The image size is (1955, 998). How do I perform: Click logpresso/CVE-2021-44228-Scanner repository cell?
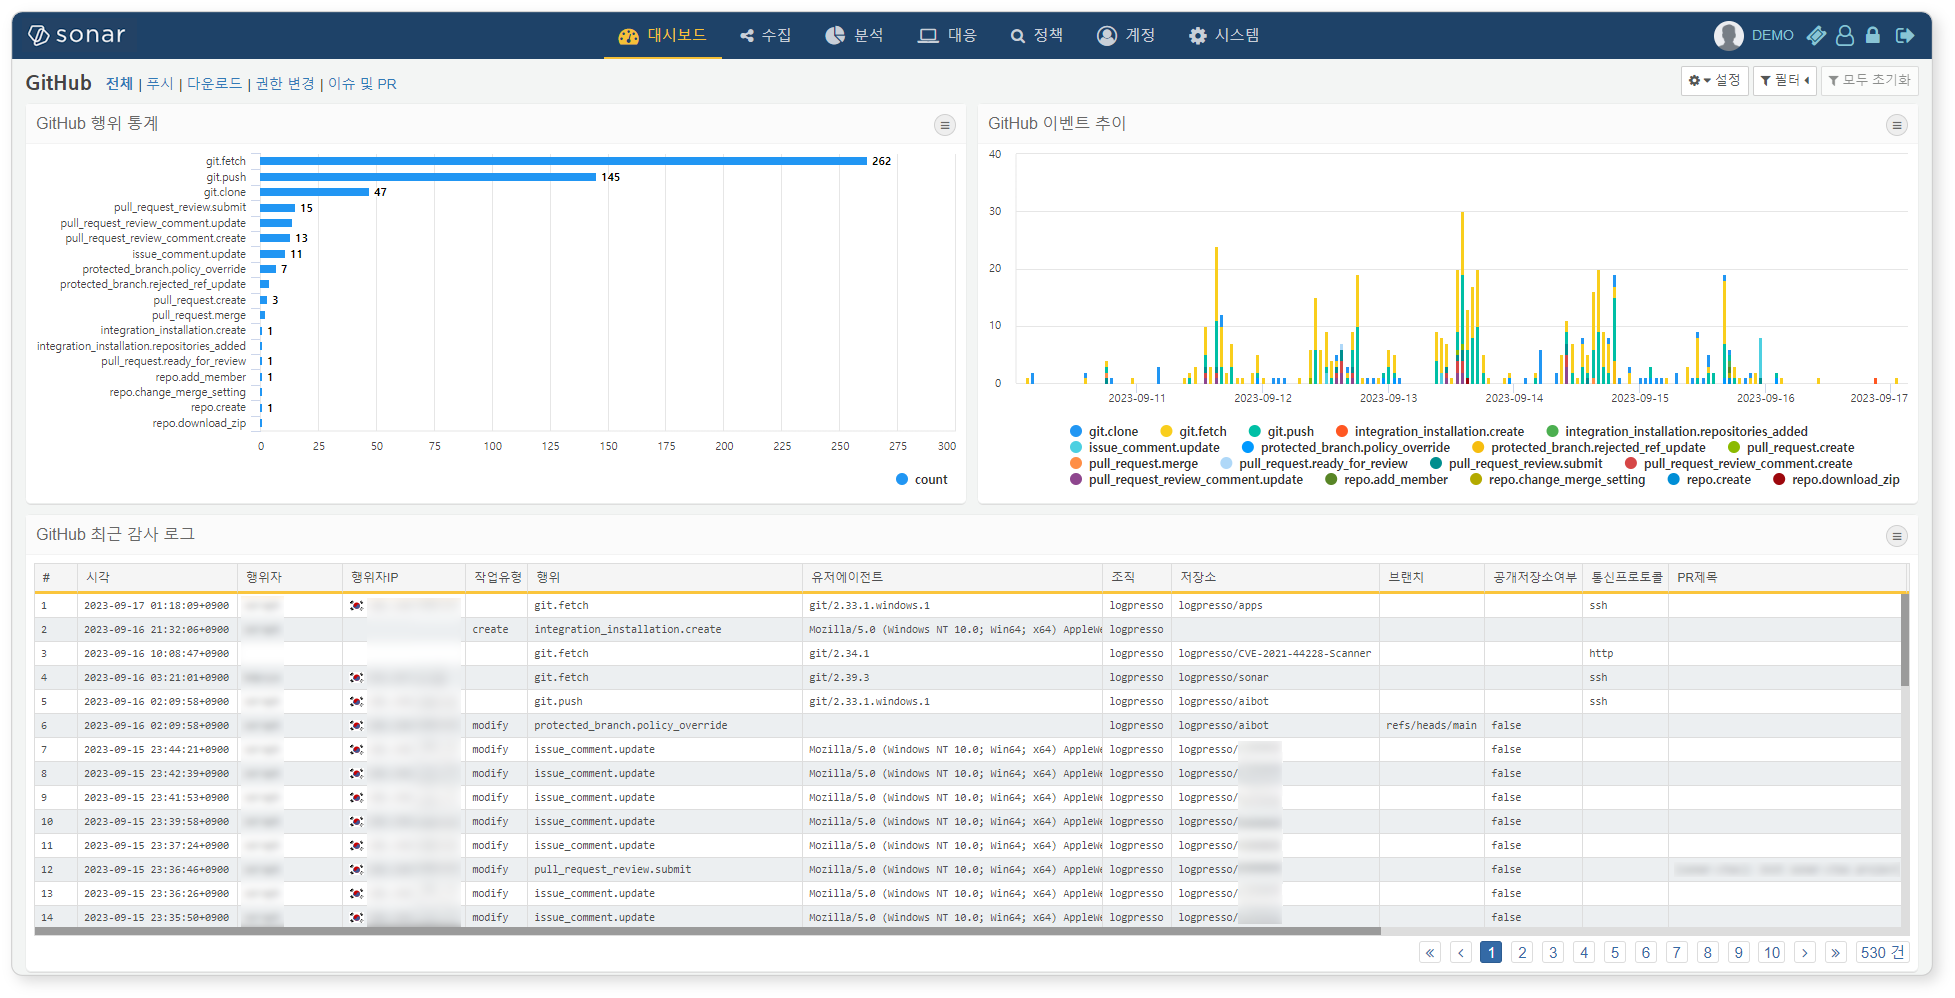point(1275,654)
